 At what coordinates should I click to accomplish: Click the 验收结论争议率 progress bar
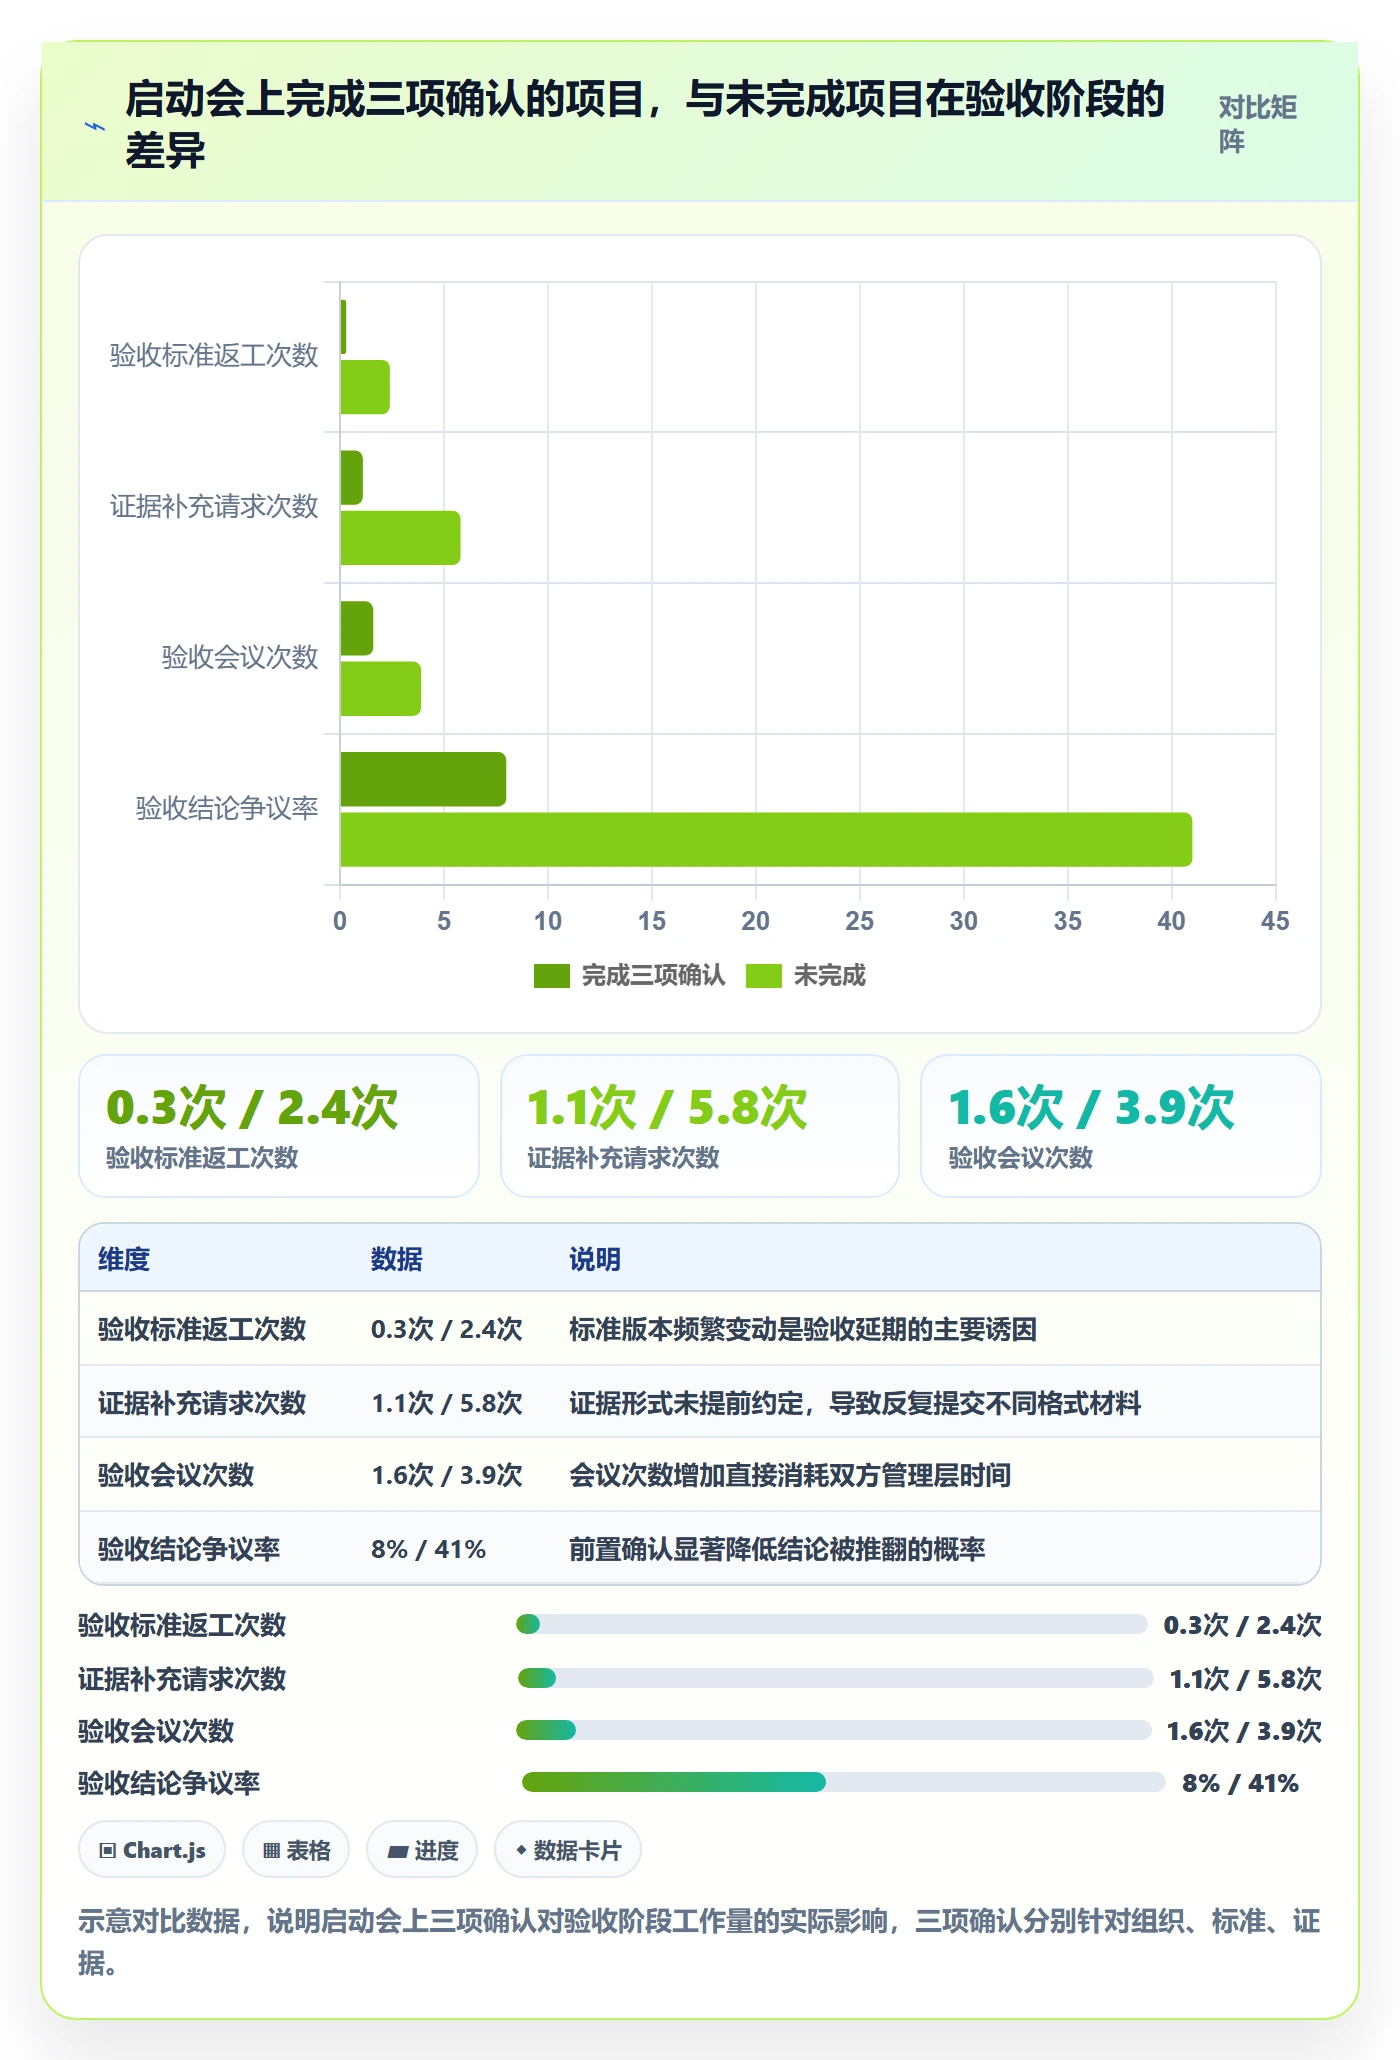[844, 1782]
